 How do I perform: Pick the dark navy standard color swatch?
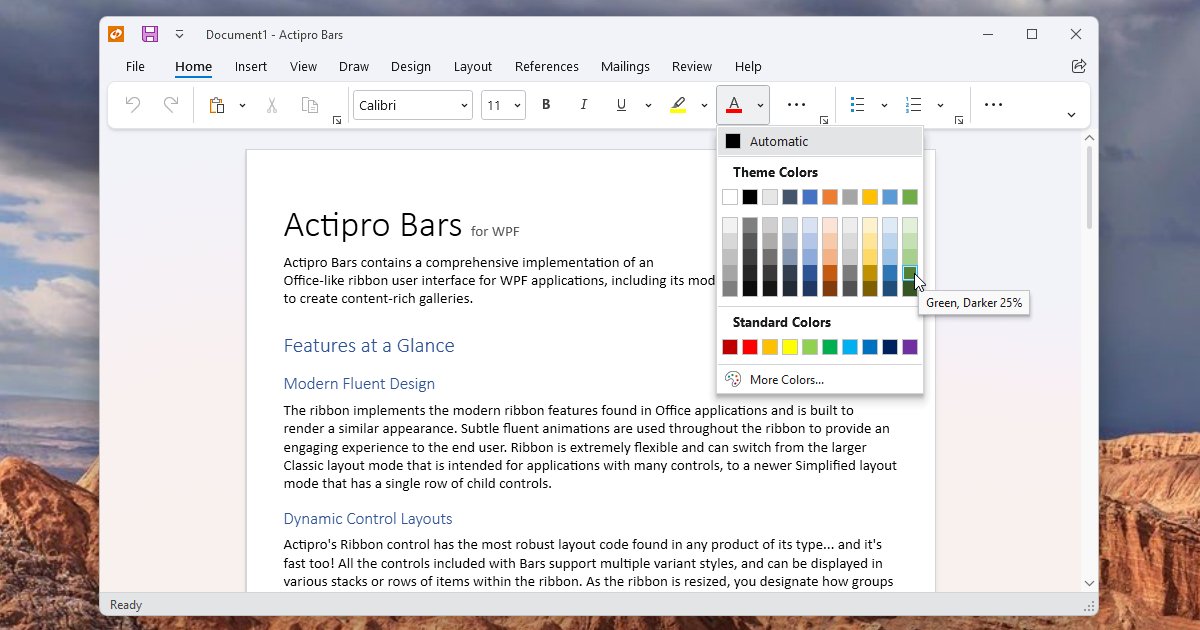pyautogui.click(x=890, y=347)
